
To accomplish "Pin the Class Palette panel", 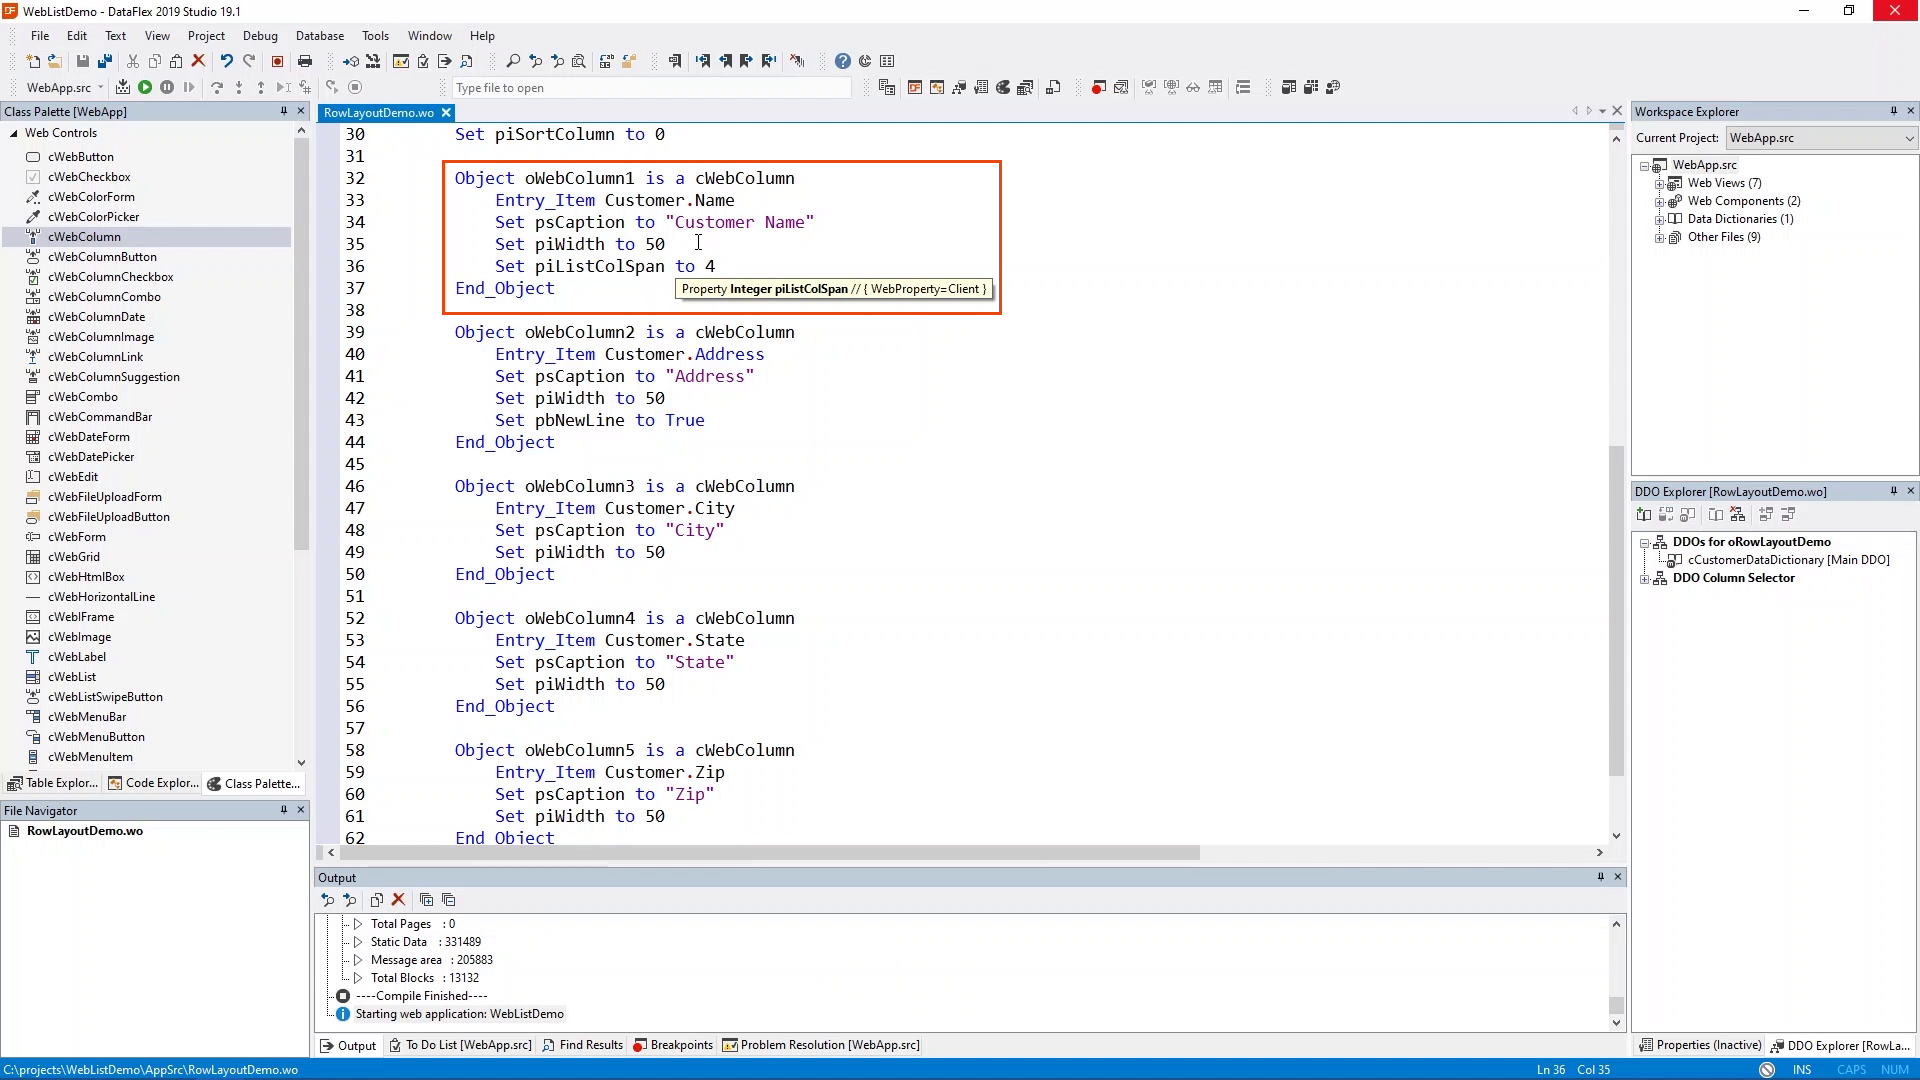I will coord(284,111).
